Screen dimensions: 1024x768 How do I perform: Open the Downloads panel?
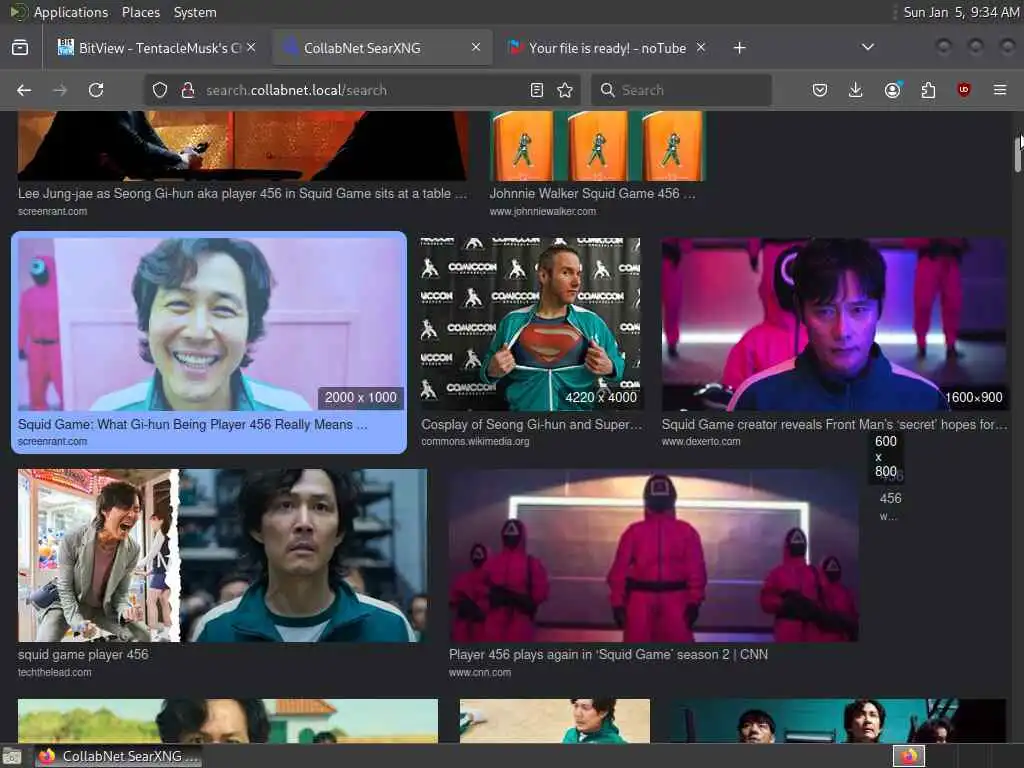pos(856,90)
